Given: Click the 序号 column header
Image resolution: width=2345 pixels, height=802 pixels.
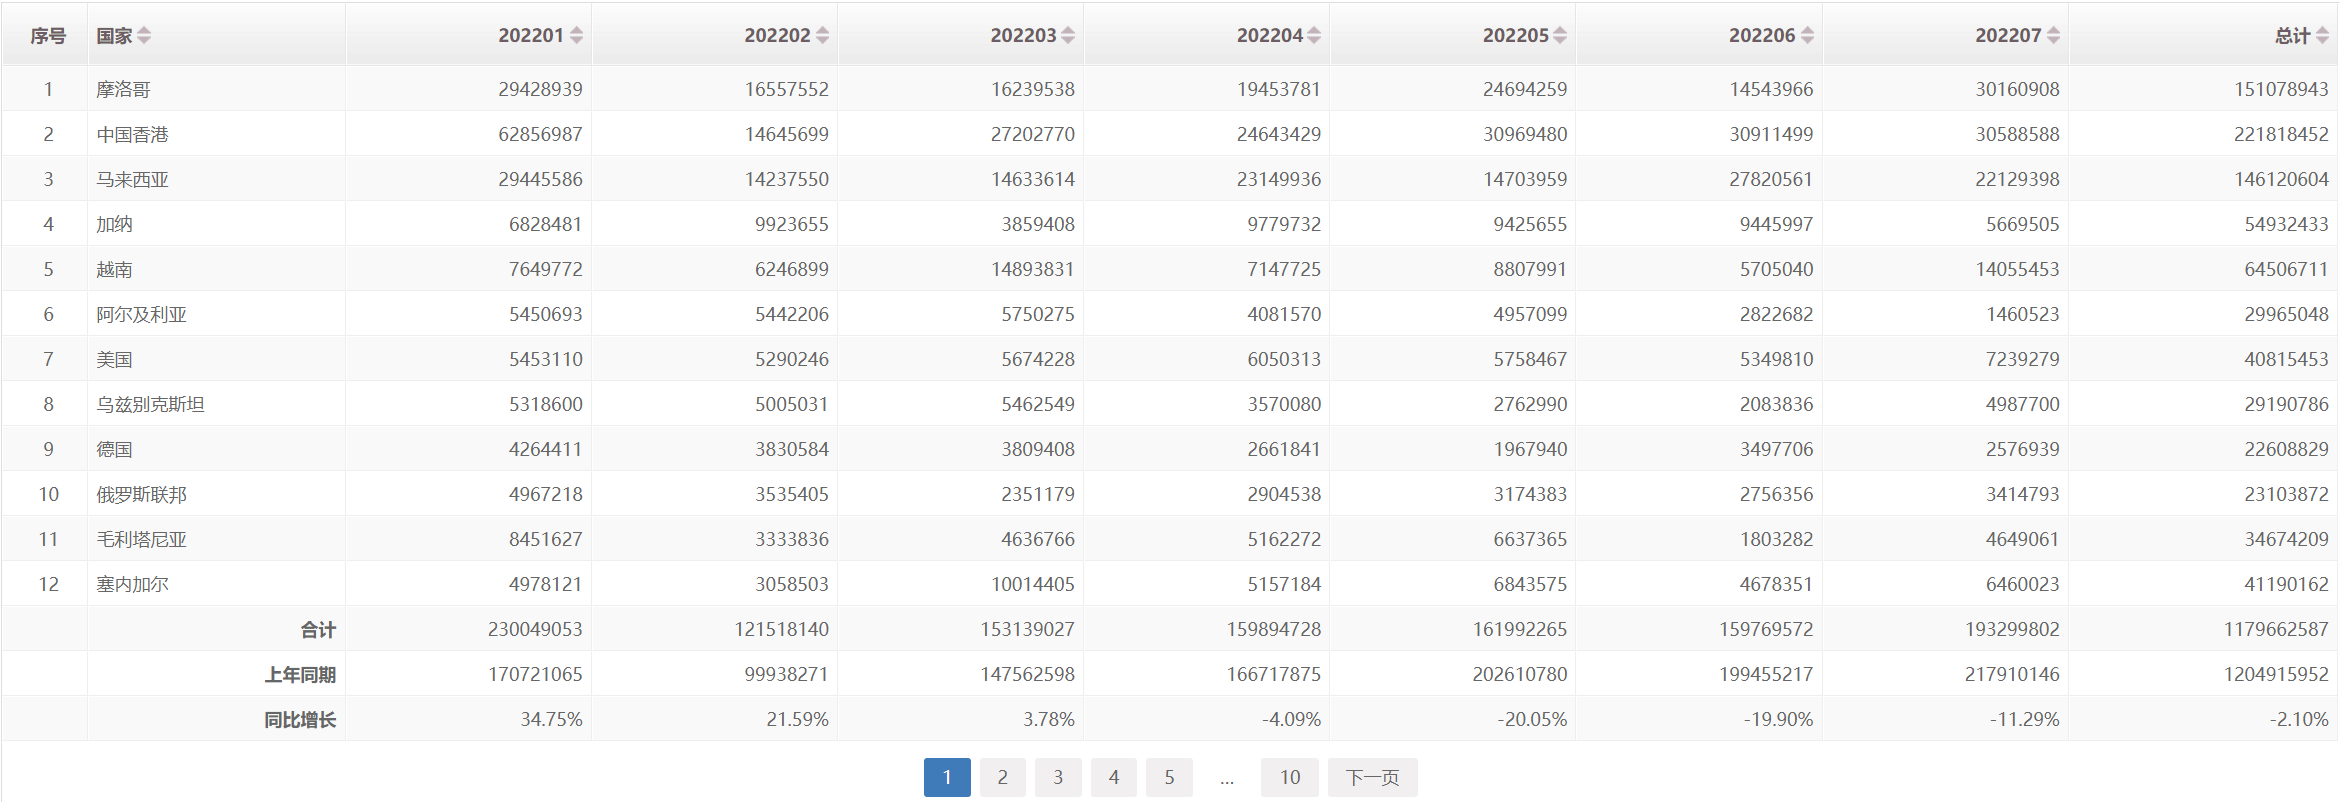Looking at the screenshot, I should coord(47,36).
